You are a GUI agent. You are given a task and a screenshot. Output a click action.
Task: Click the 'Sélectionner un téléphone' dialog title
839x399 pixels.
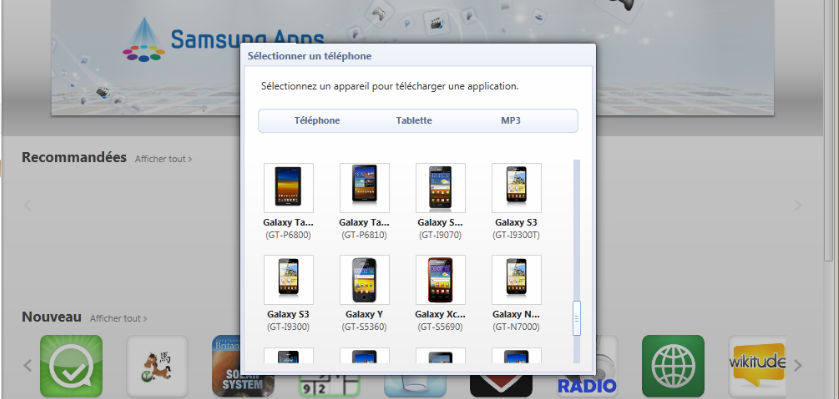pyautogui.click(x=309, y=56)
